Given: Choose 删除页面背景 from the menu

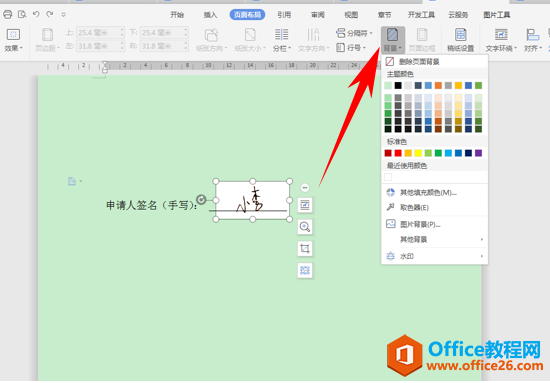Looking at the screenshot, I should [x=434, y=62].
